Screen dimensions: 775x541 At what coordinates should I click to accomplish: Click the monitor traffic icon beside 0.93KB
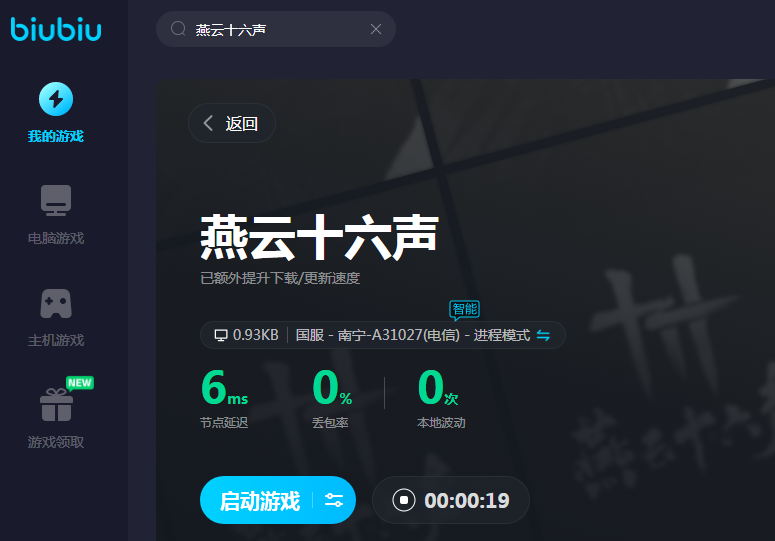tap(221, 335)
